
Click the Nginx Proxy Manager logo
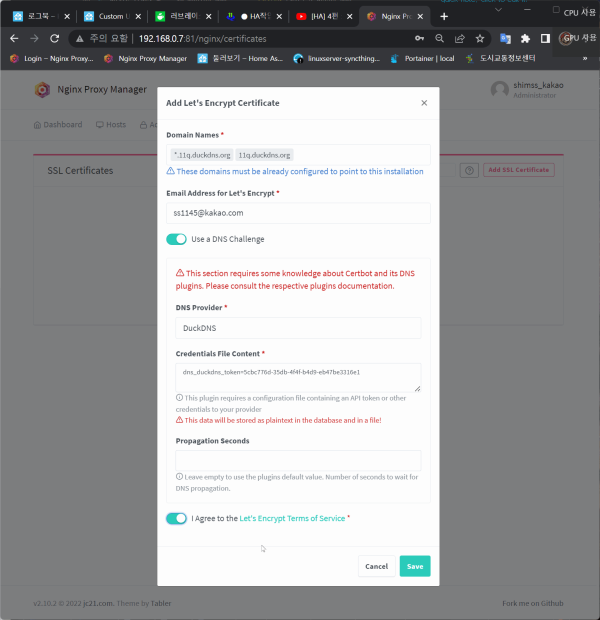coord(42,90)
